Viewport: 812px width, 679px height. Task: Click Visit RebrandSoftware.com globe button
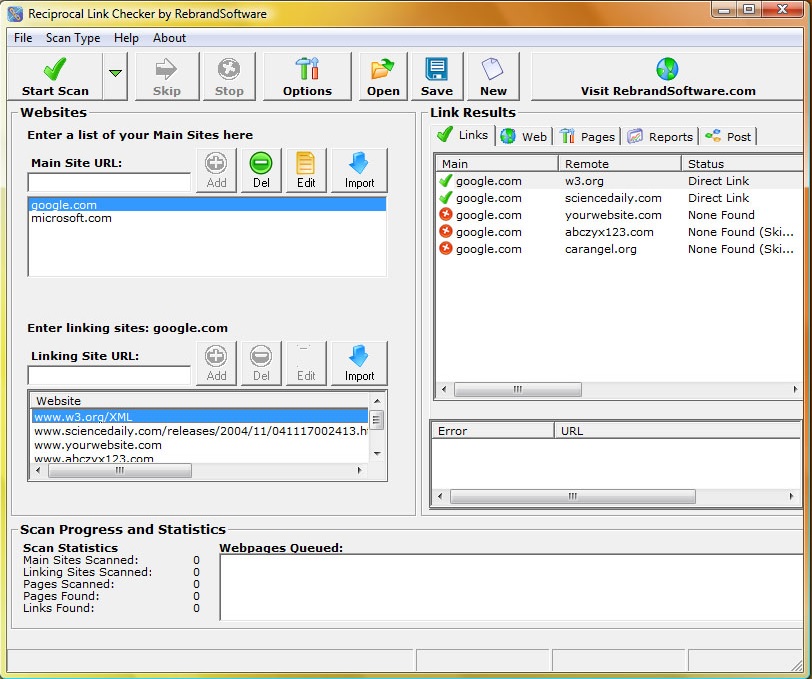click(667, 77)
